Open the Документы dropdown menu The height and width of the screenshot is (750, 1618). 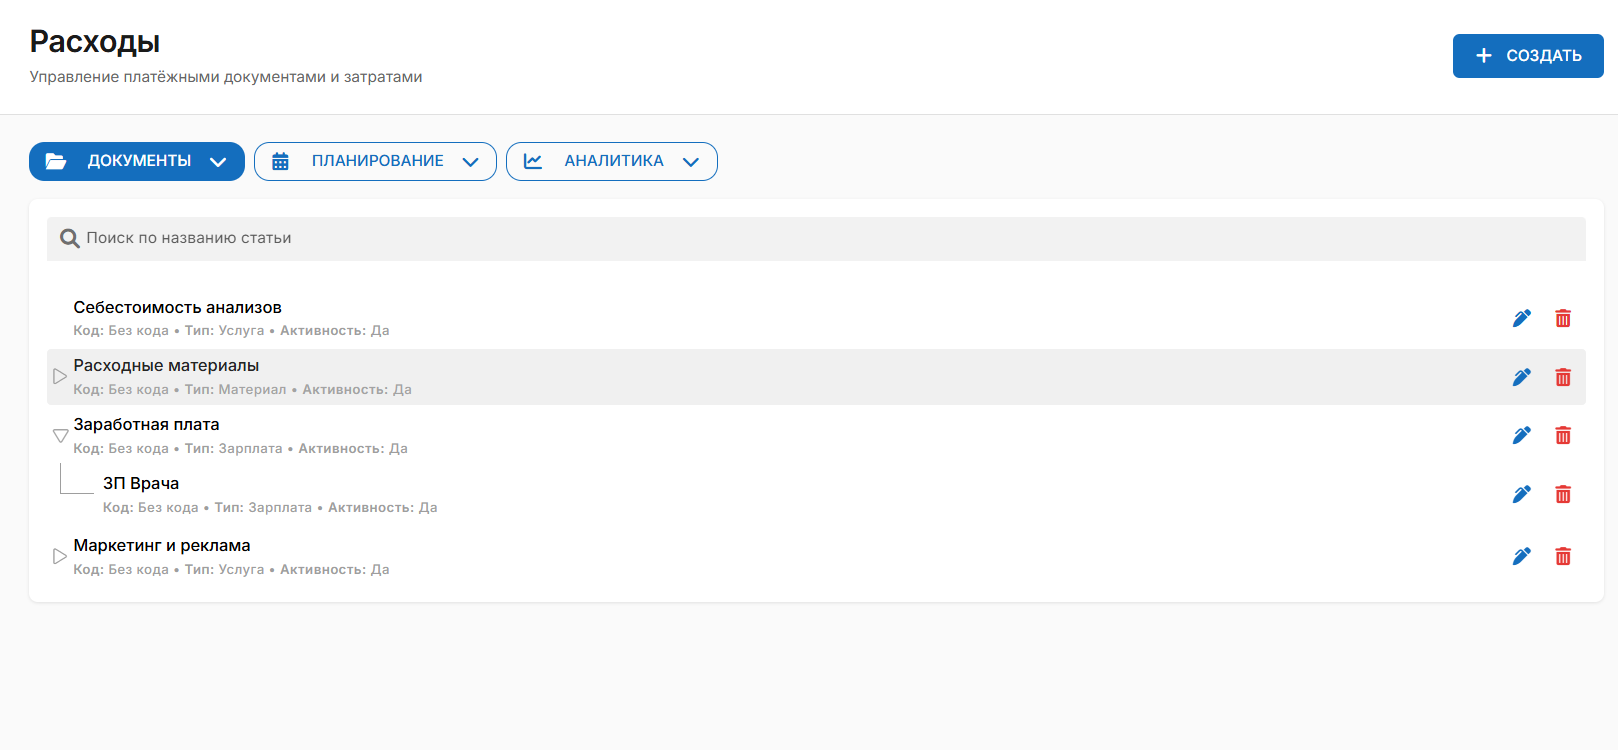click(137, 161)
